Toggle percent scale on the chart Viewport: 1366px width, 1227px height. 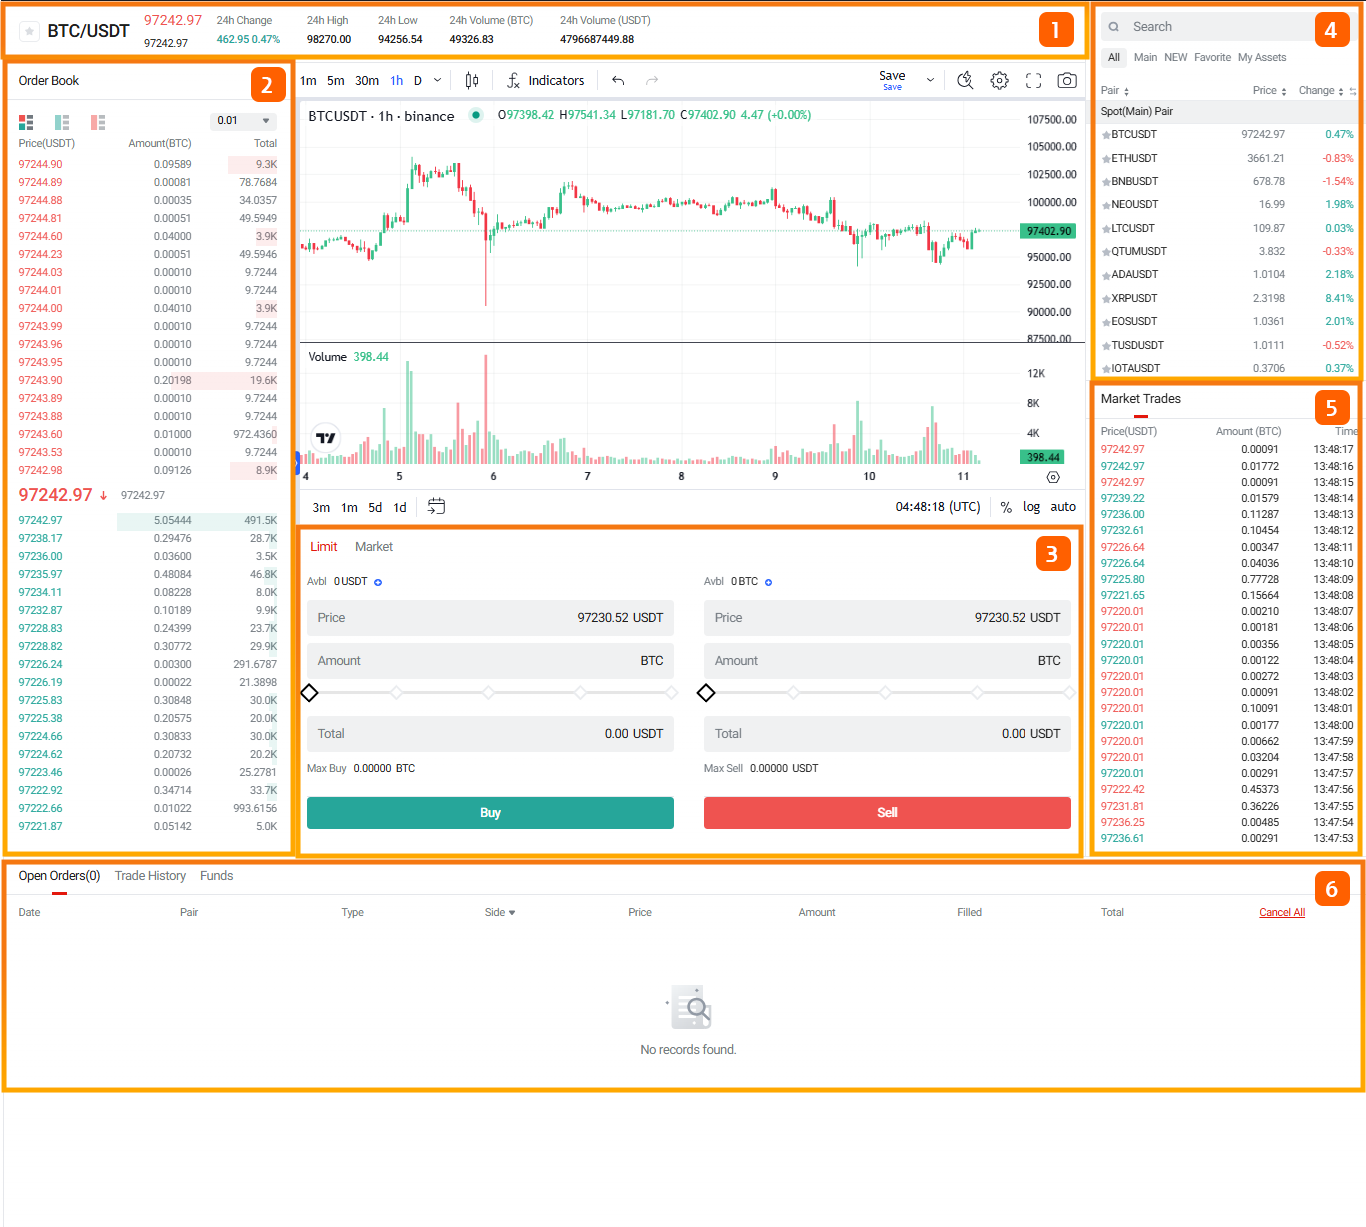(1006, 507)
